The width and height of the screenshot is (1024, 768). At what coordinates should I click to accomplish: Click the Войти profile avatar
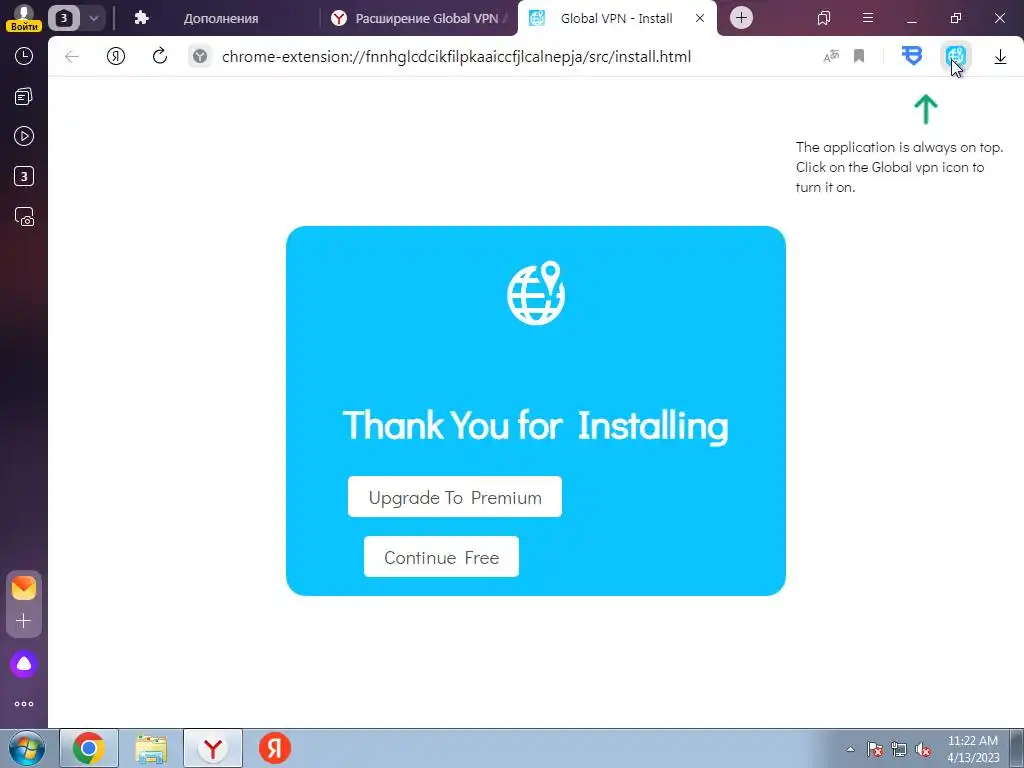pos(24,18)
